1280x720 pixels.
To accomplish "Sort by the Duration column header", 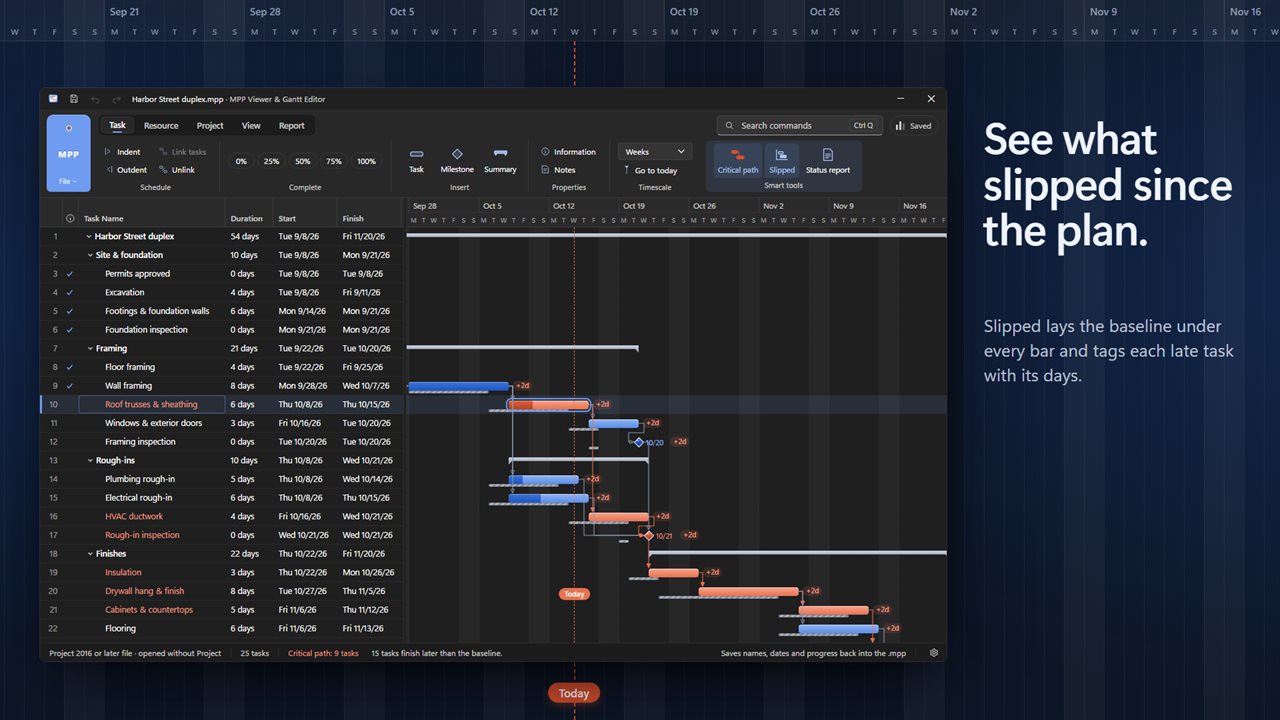I will click(247, 218).
